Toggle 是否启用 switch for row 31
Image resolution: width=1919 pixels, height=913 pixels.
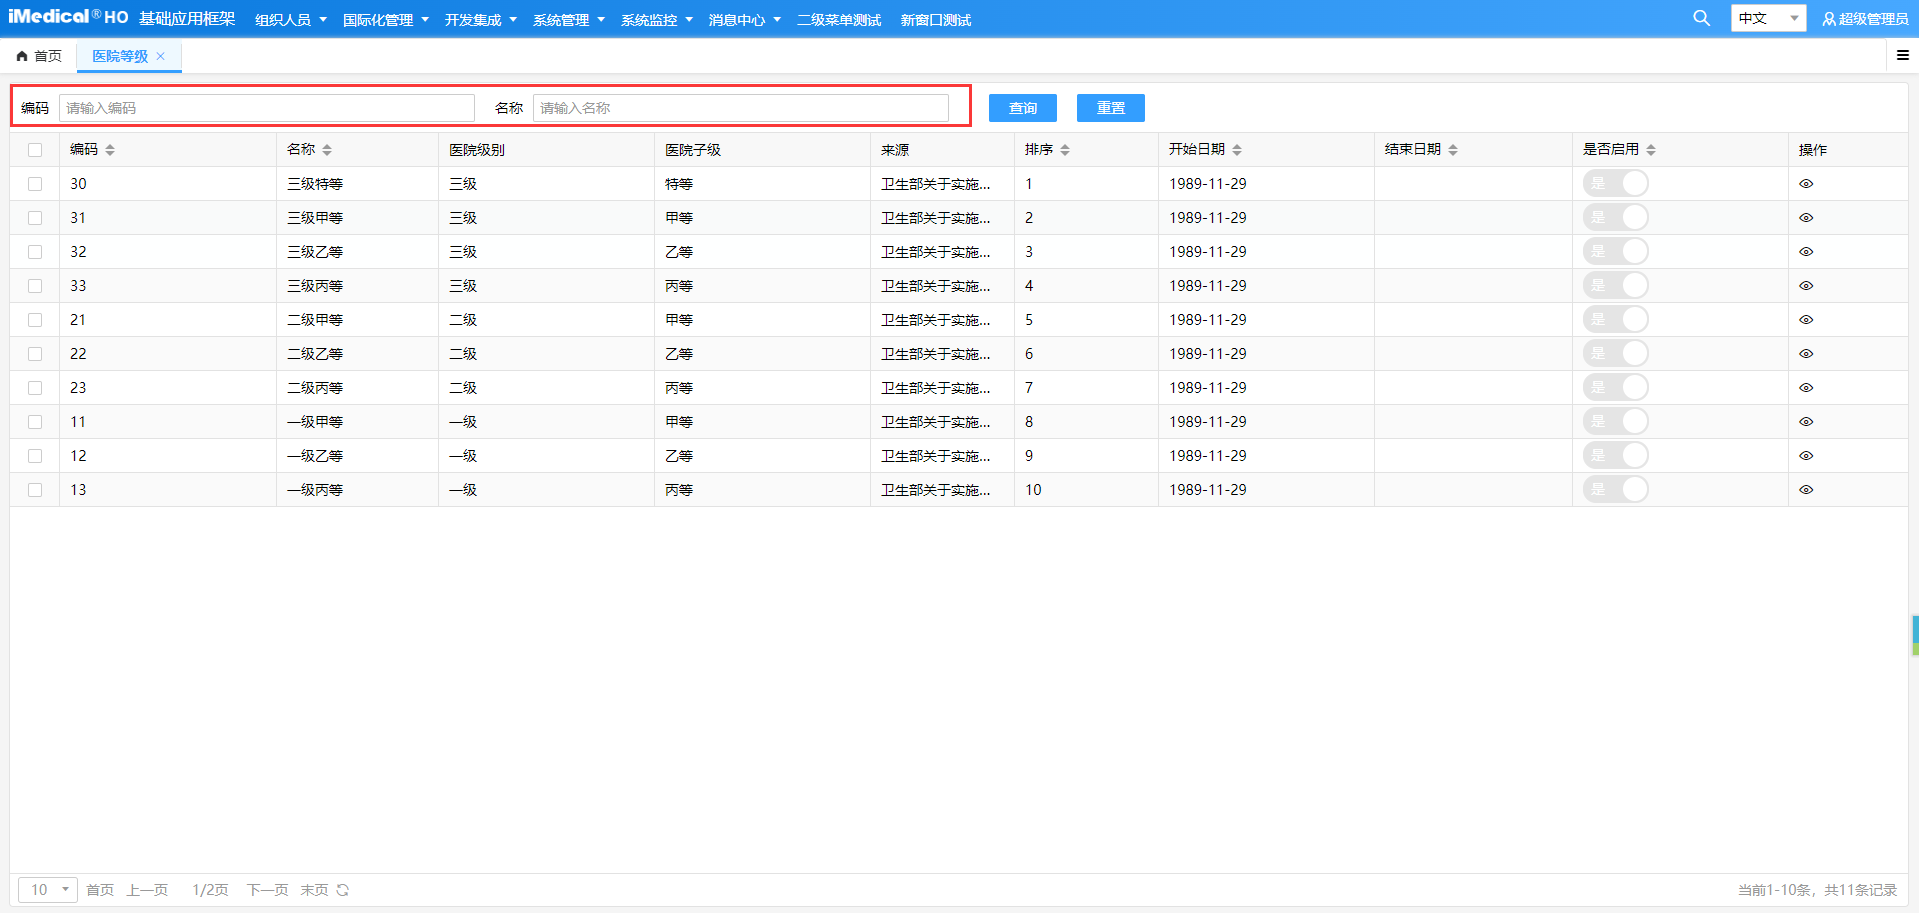click(1614, 218)
